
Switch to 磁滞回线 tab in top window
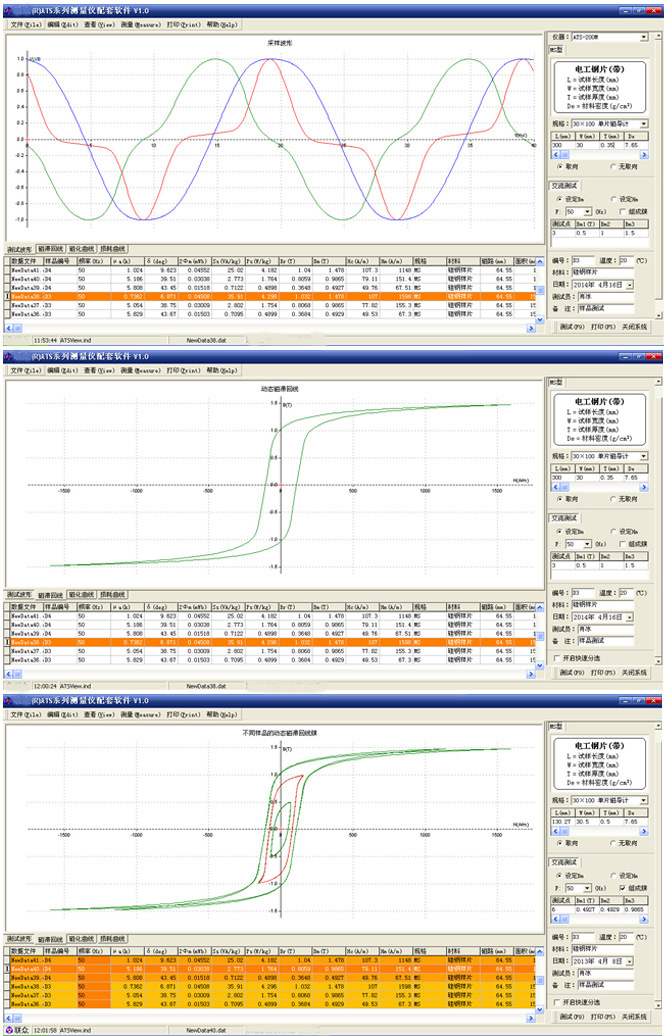coord(50,249)
